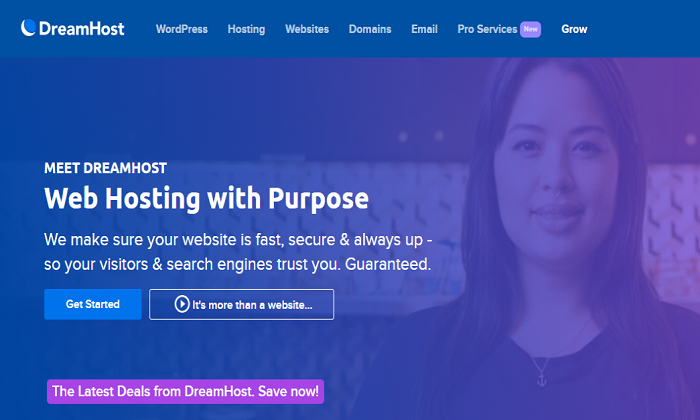Open the Hosting navigation menu
Screen dimensions: 700x420
pos(246,29)
